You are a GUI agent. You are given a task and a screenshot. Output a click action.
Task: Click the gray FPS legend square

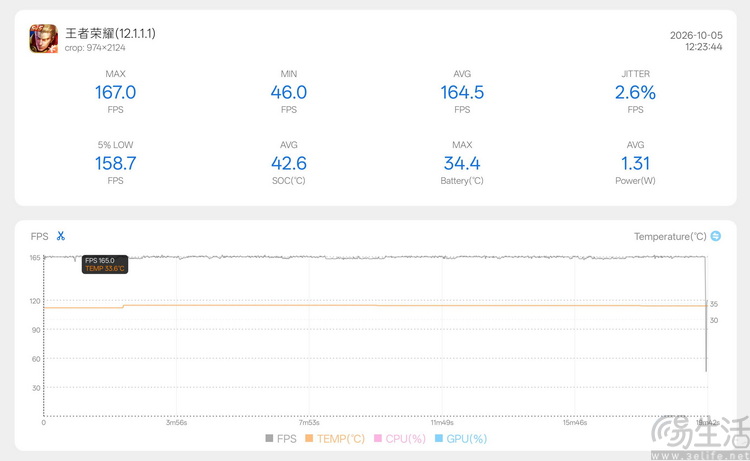pos(269,438)
